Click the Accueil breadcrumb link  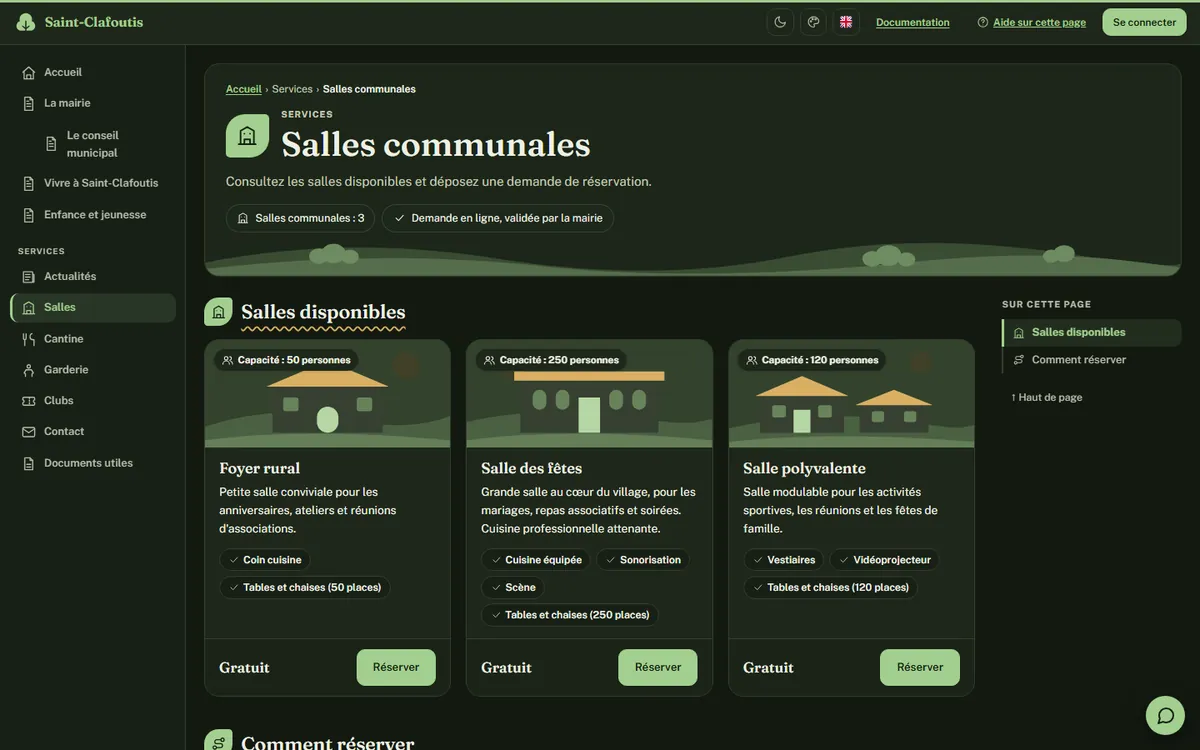click(x=243, y=89)
